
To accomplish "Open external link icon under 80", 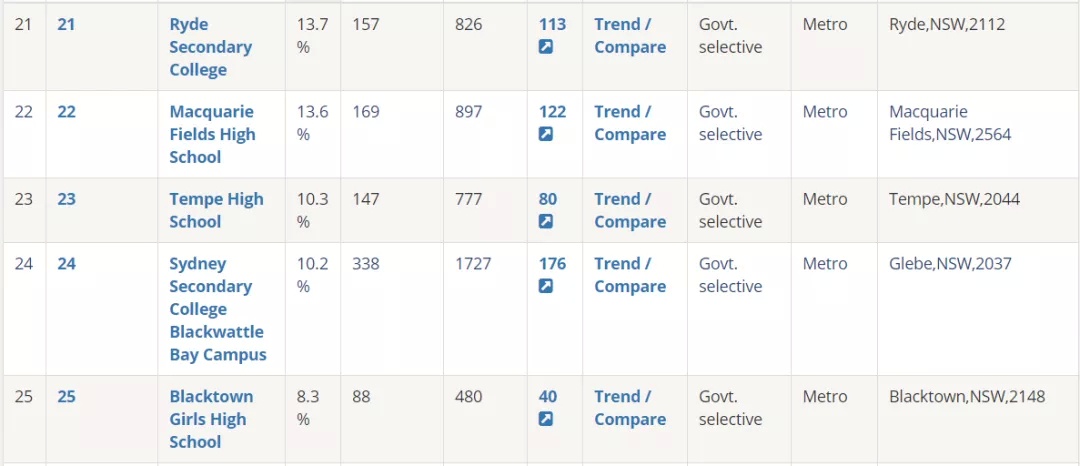I will pos(546,222).
